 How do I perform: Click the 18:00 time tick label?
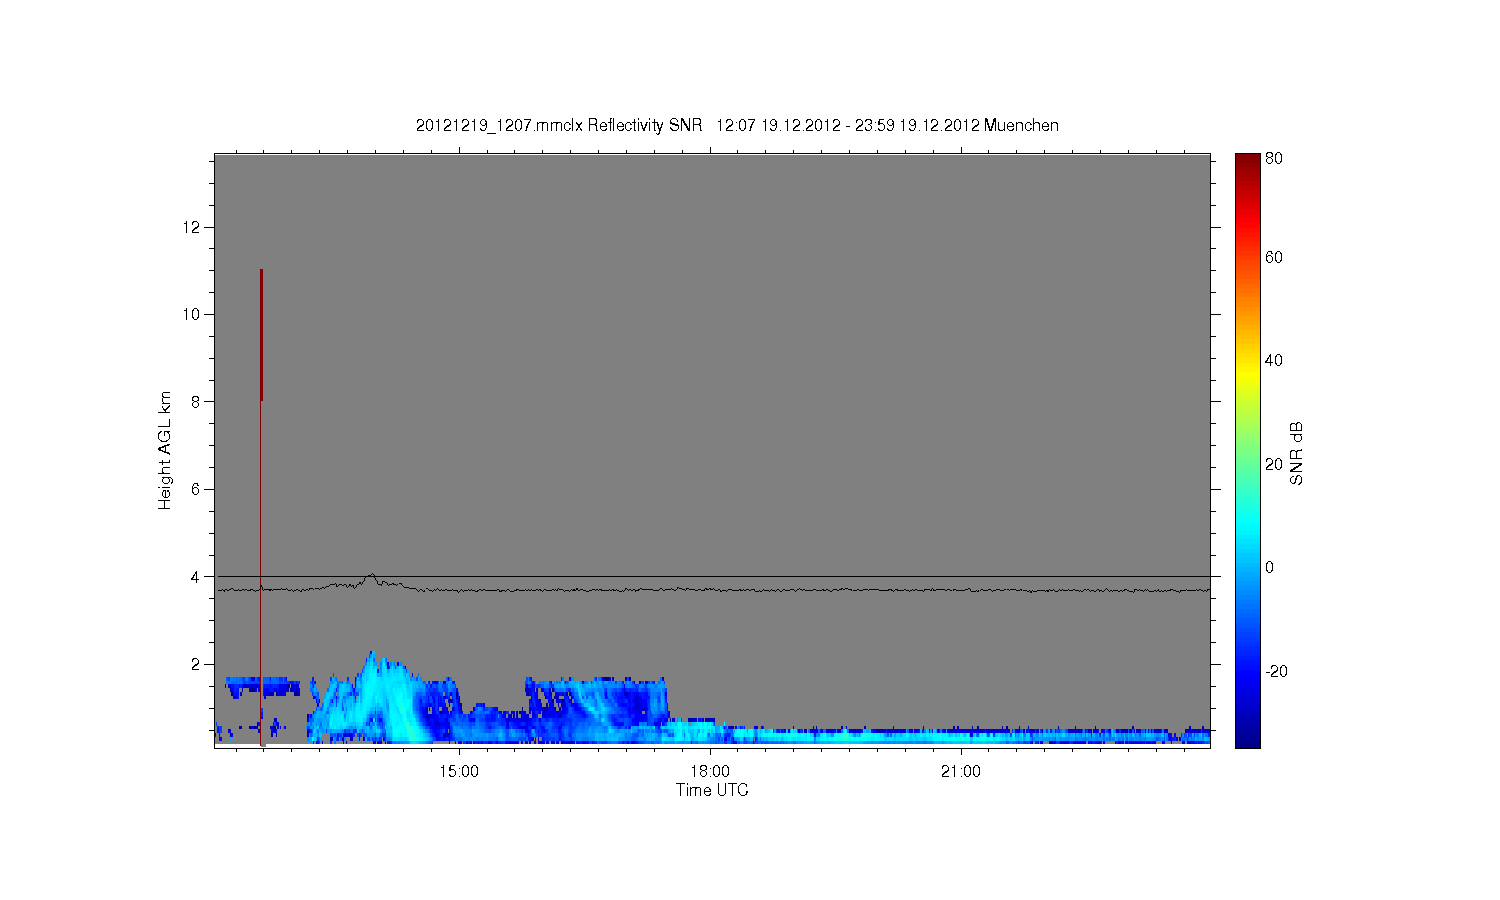pos(710,771)
